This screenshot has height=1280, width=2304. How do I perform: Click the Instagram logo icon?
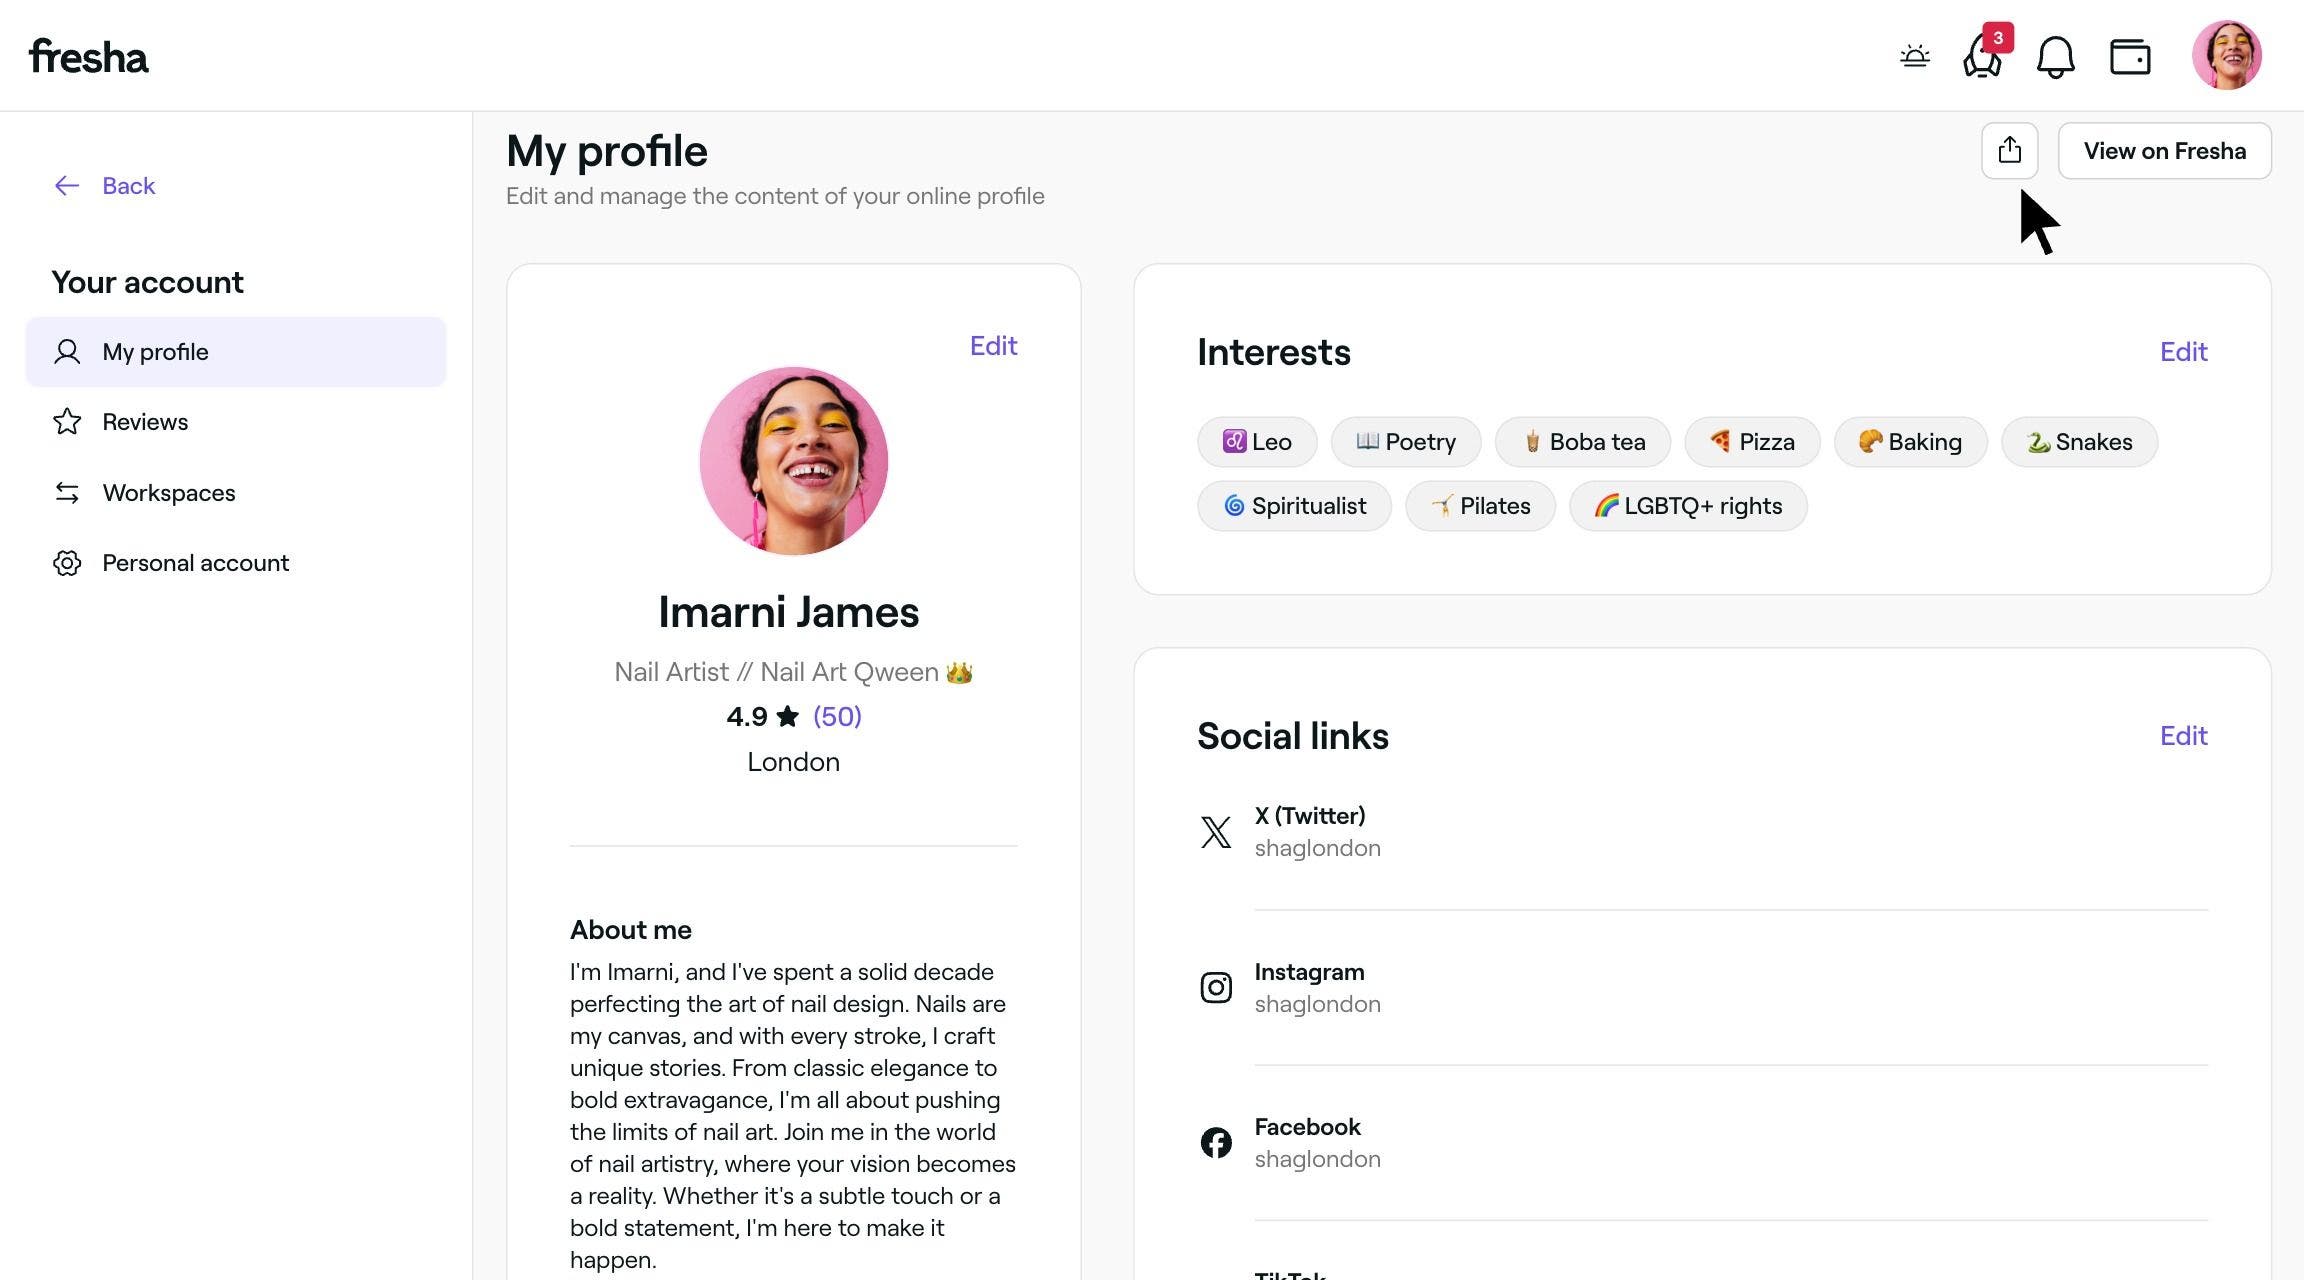[x=1216, y=988]
